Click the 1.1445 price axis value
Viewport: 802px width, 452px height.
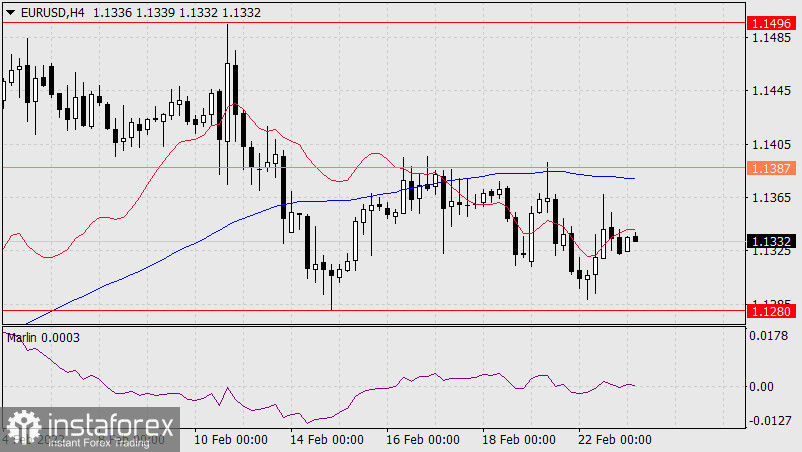pos(770,91)
